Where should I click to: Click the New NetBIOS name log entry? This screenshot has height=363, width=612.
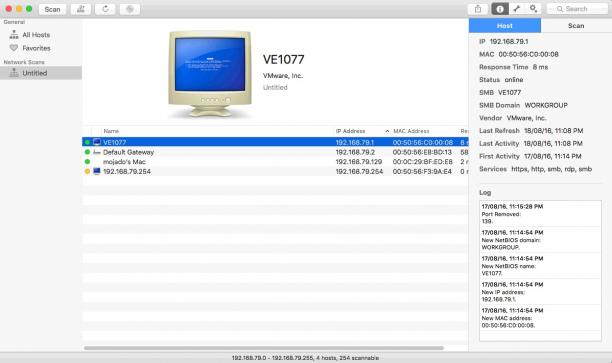[x=540, y=266]
